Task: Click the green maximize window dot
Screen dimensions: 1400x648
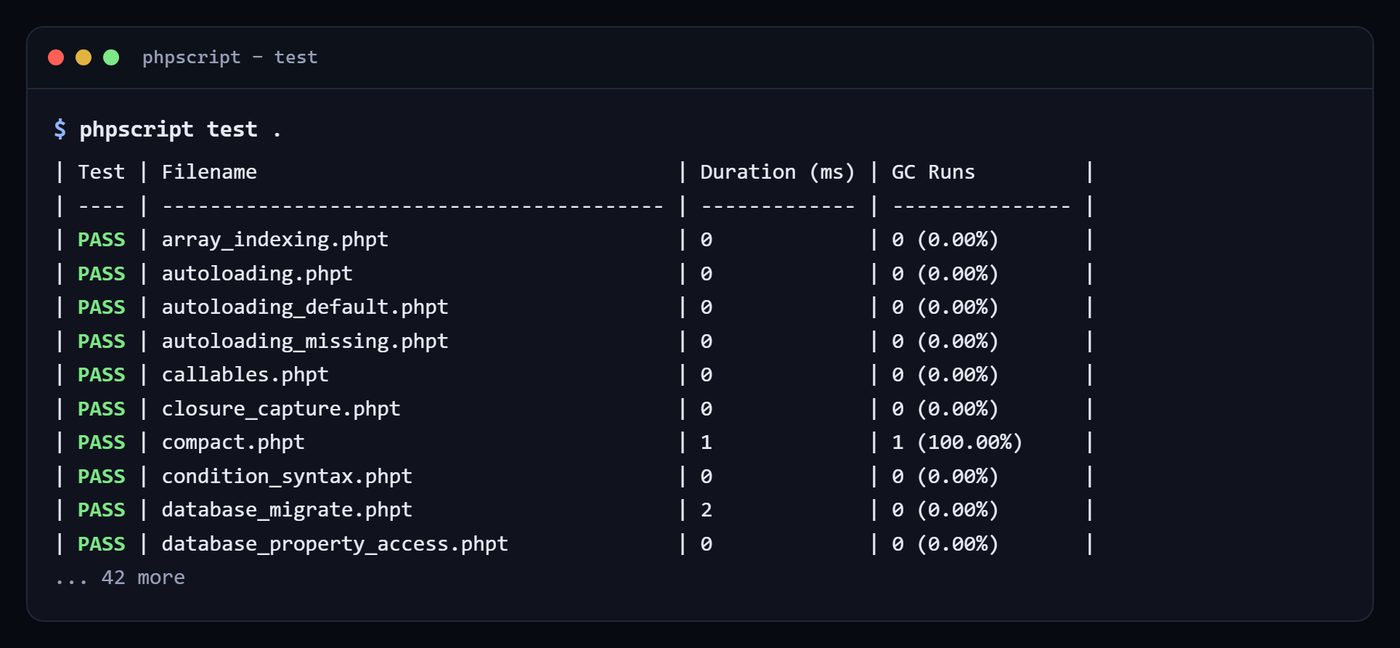Action: tap(111, 57)
